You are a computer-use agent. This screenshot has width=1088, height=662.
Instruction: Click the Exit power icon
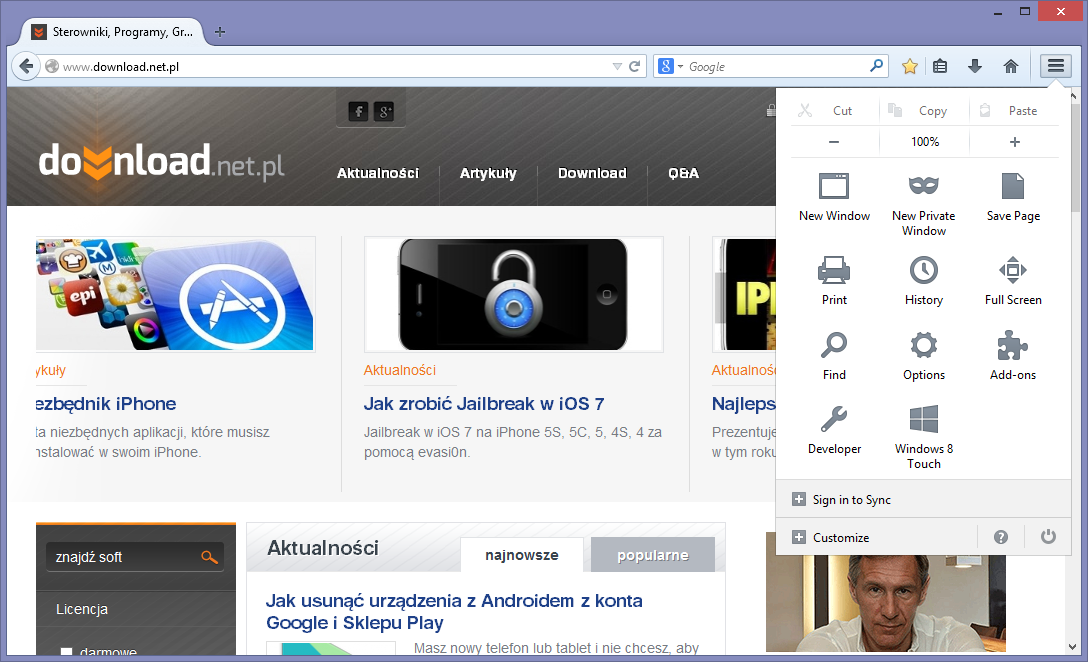point(1048,536)
